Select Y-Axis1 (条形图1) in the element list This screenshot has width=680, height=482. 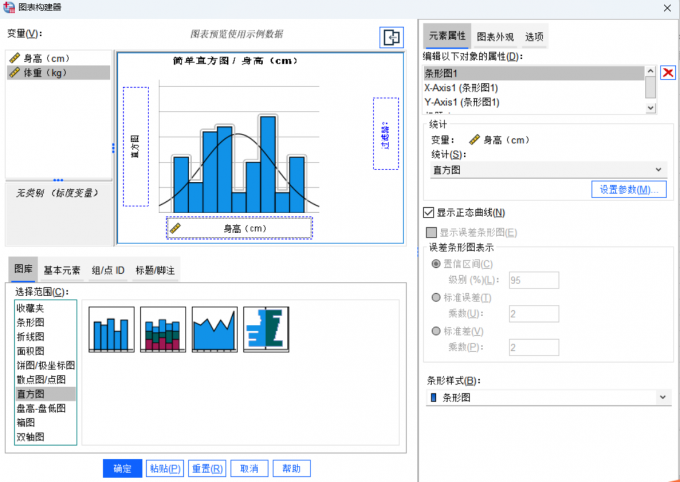(534, 102)
